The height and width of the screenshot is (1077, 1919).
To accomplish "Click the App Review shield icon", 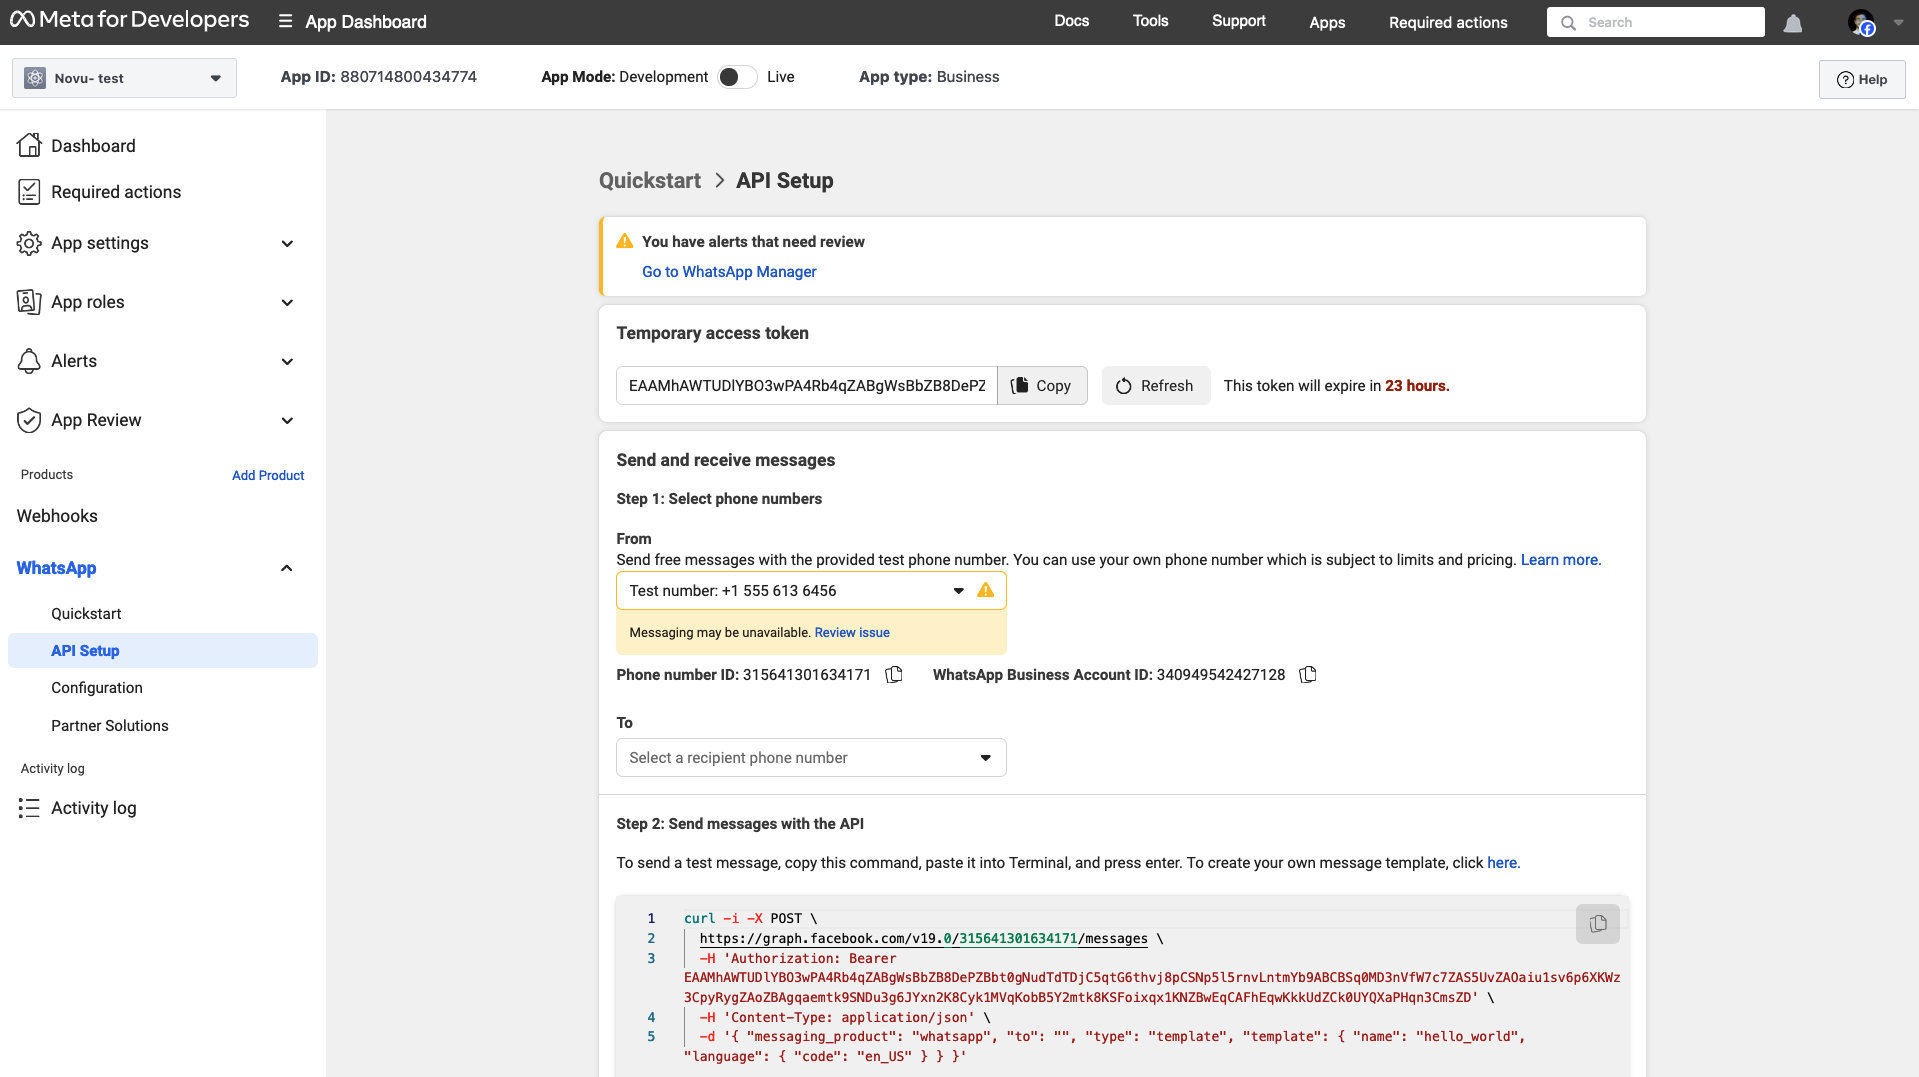I will pyautogui.click(x=29, y=420).
